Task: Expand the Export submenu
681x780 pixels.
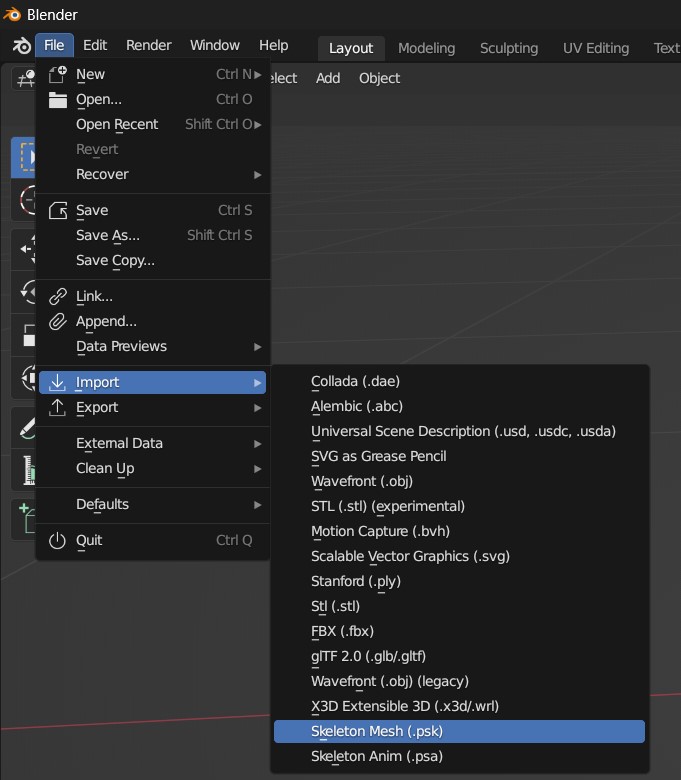Action: coord(258,408)
